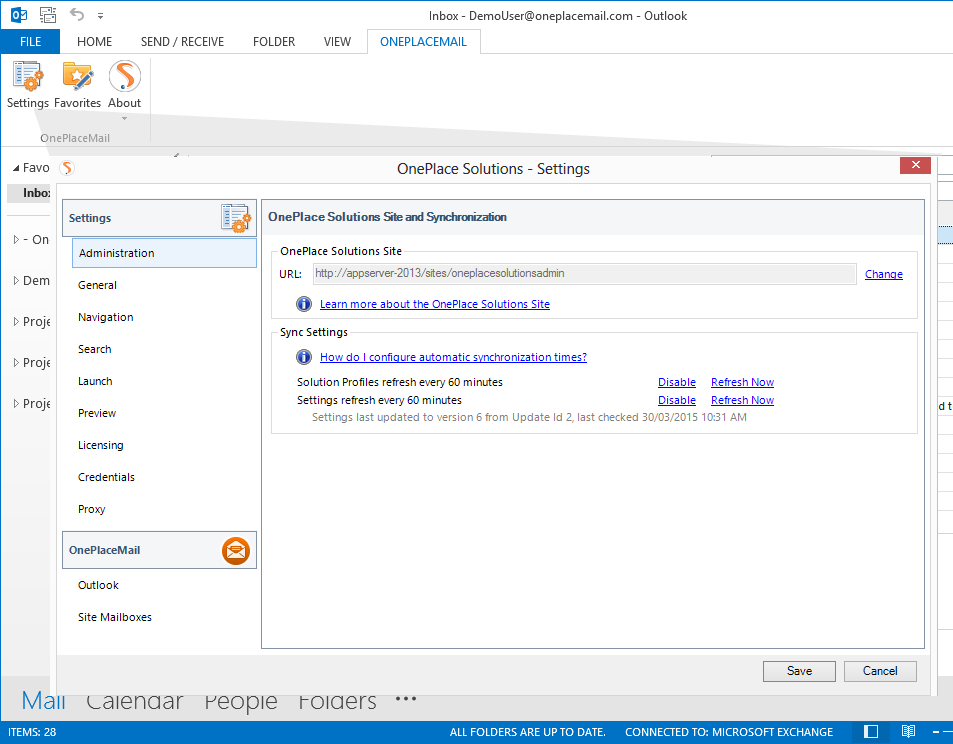This screenshot has height=744, width=953.
Task: Select Normal view icon in status bar
Action: click(x=871, y=732)
